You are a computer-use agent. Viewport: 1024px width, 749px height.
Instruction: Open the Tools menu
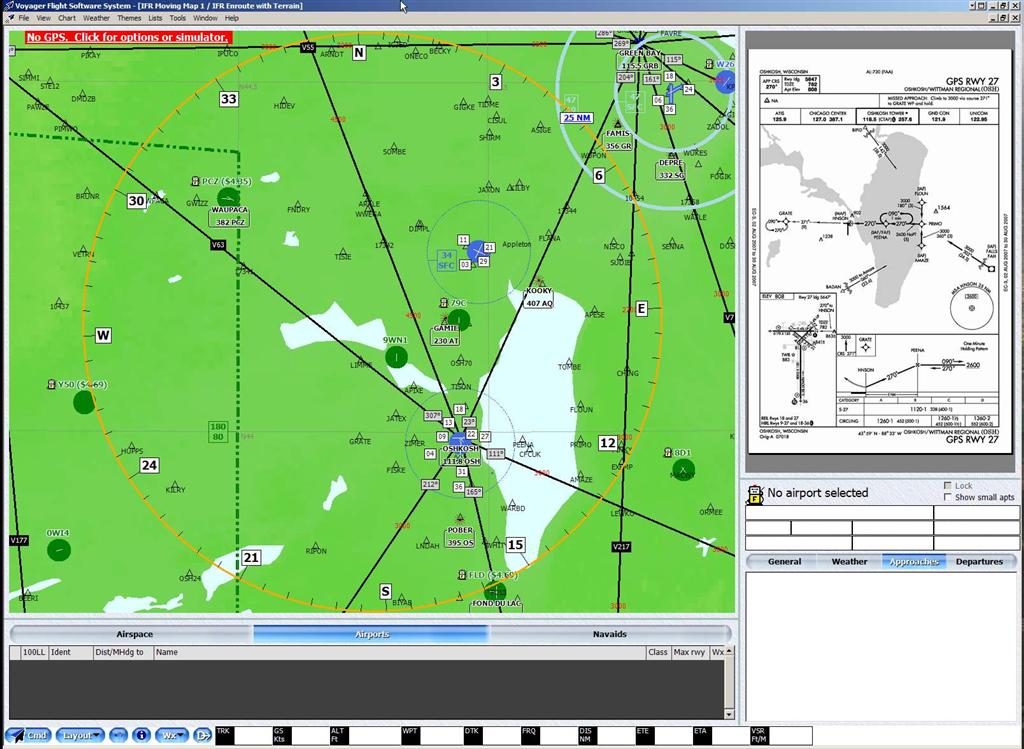pos(178,18)
